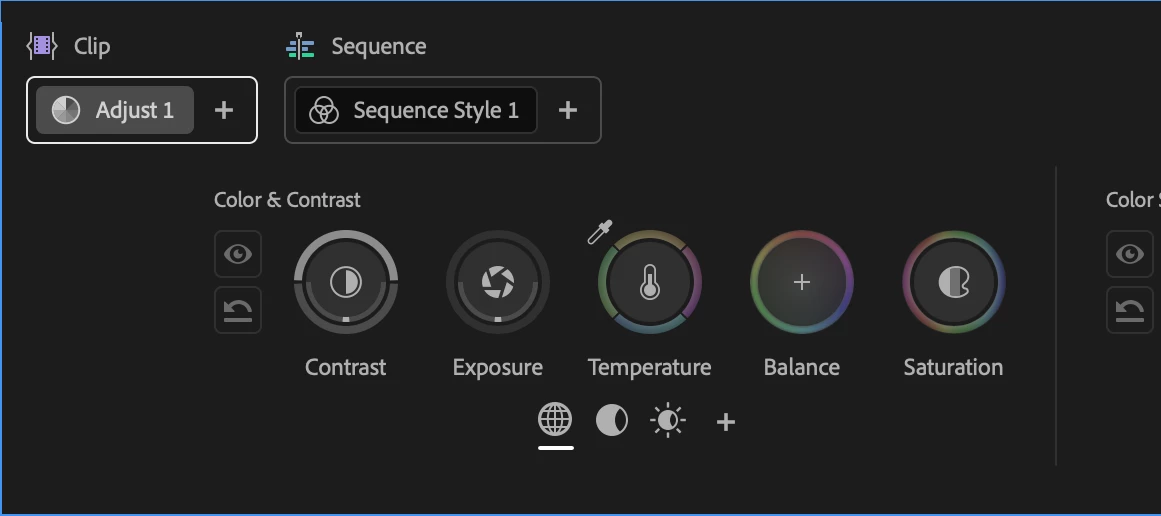Add a new sequence style with plus

tap(567, 110)
